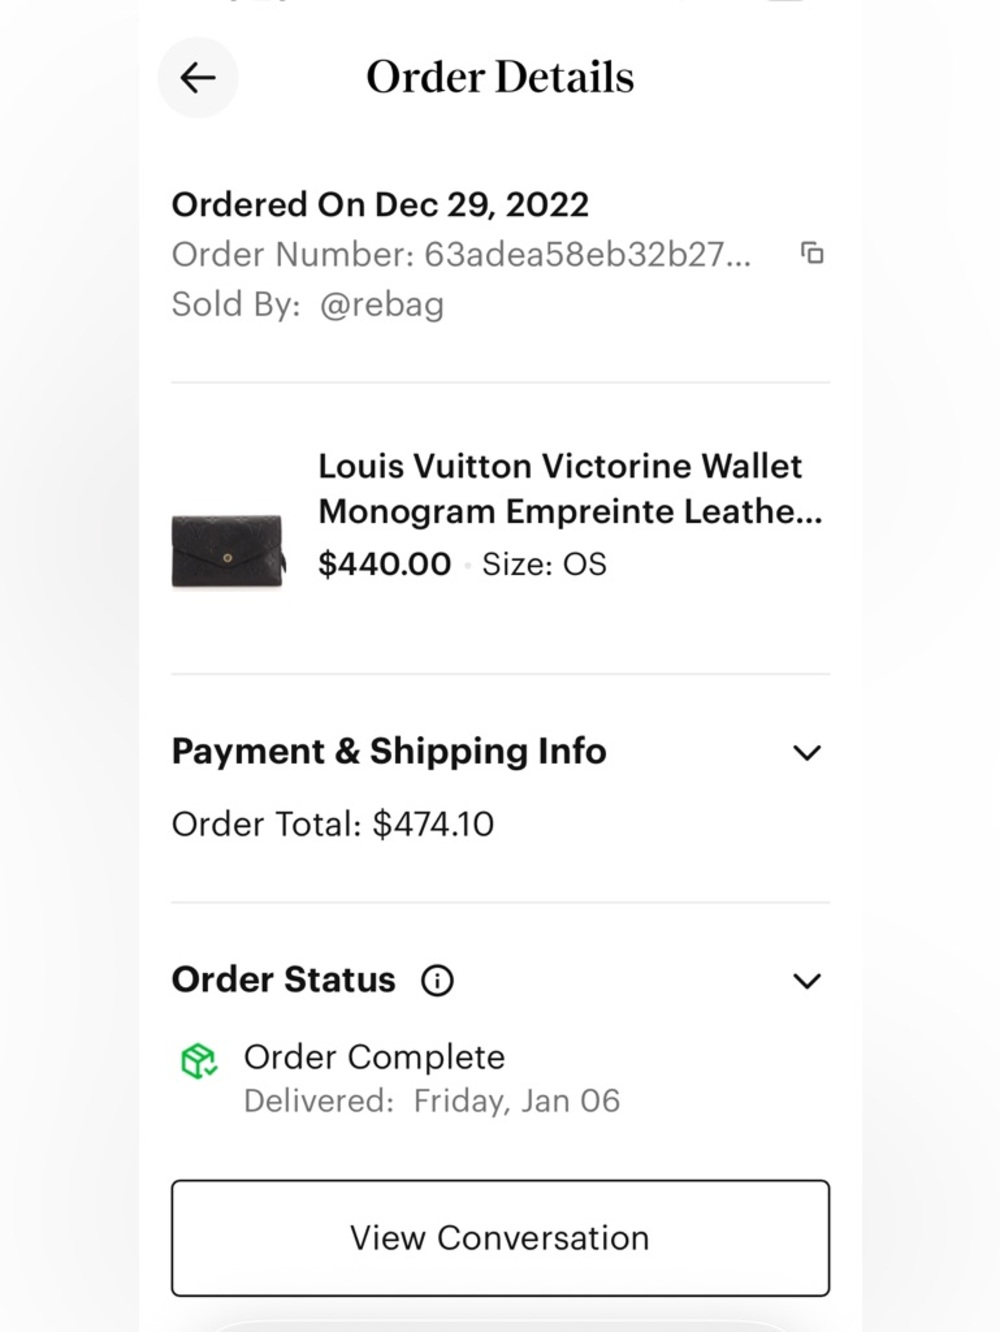Open the Order Status info icon
1000x1332 pixels.
(x=437, y=980)
